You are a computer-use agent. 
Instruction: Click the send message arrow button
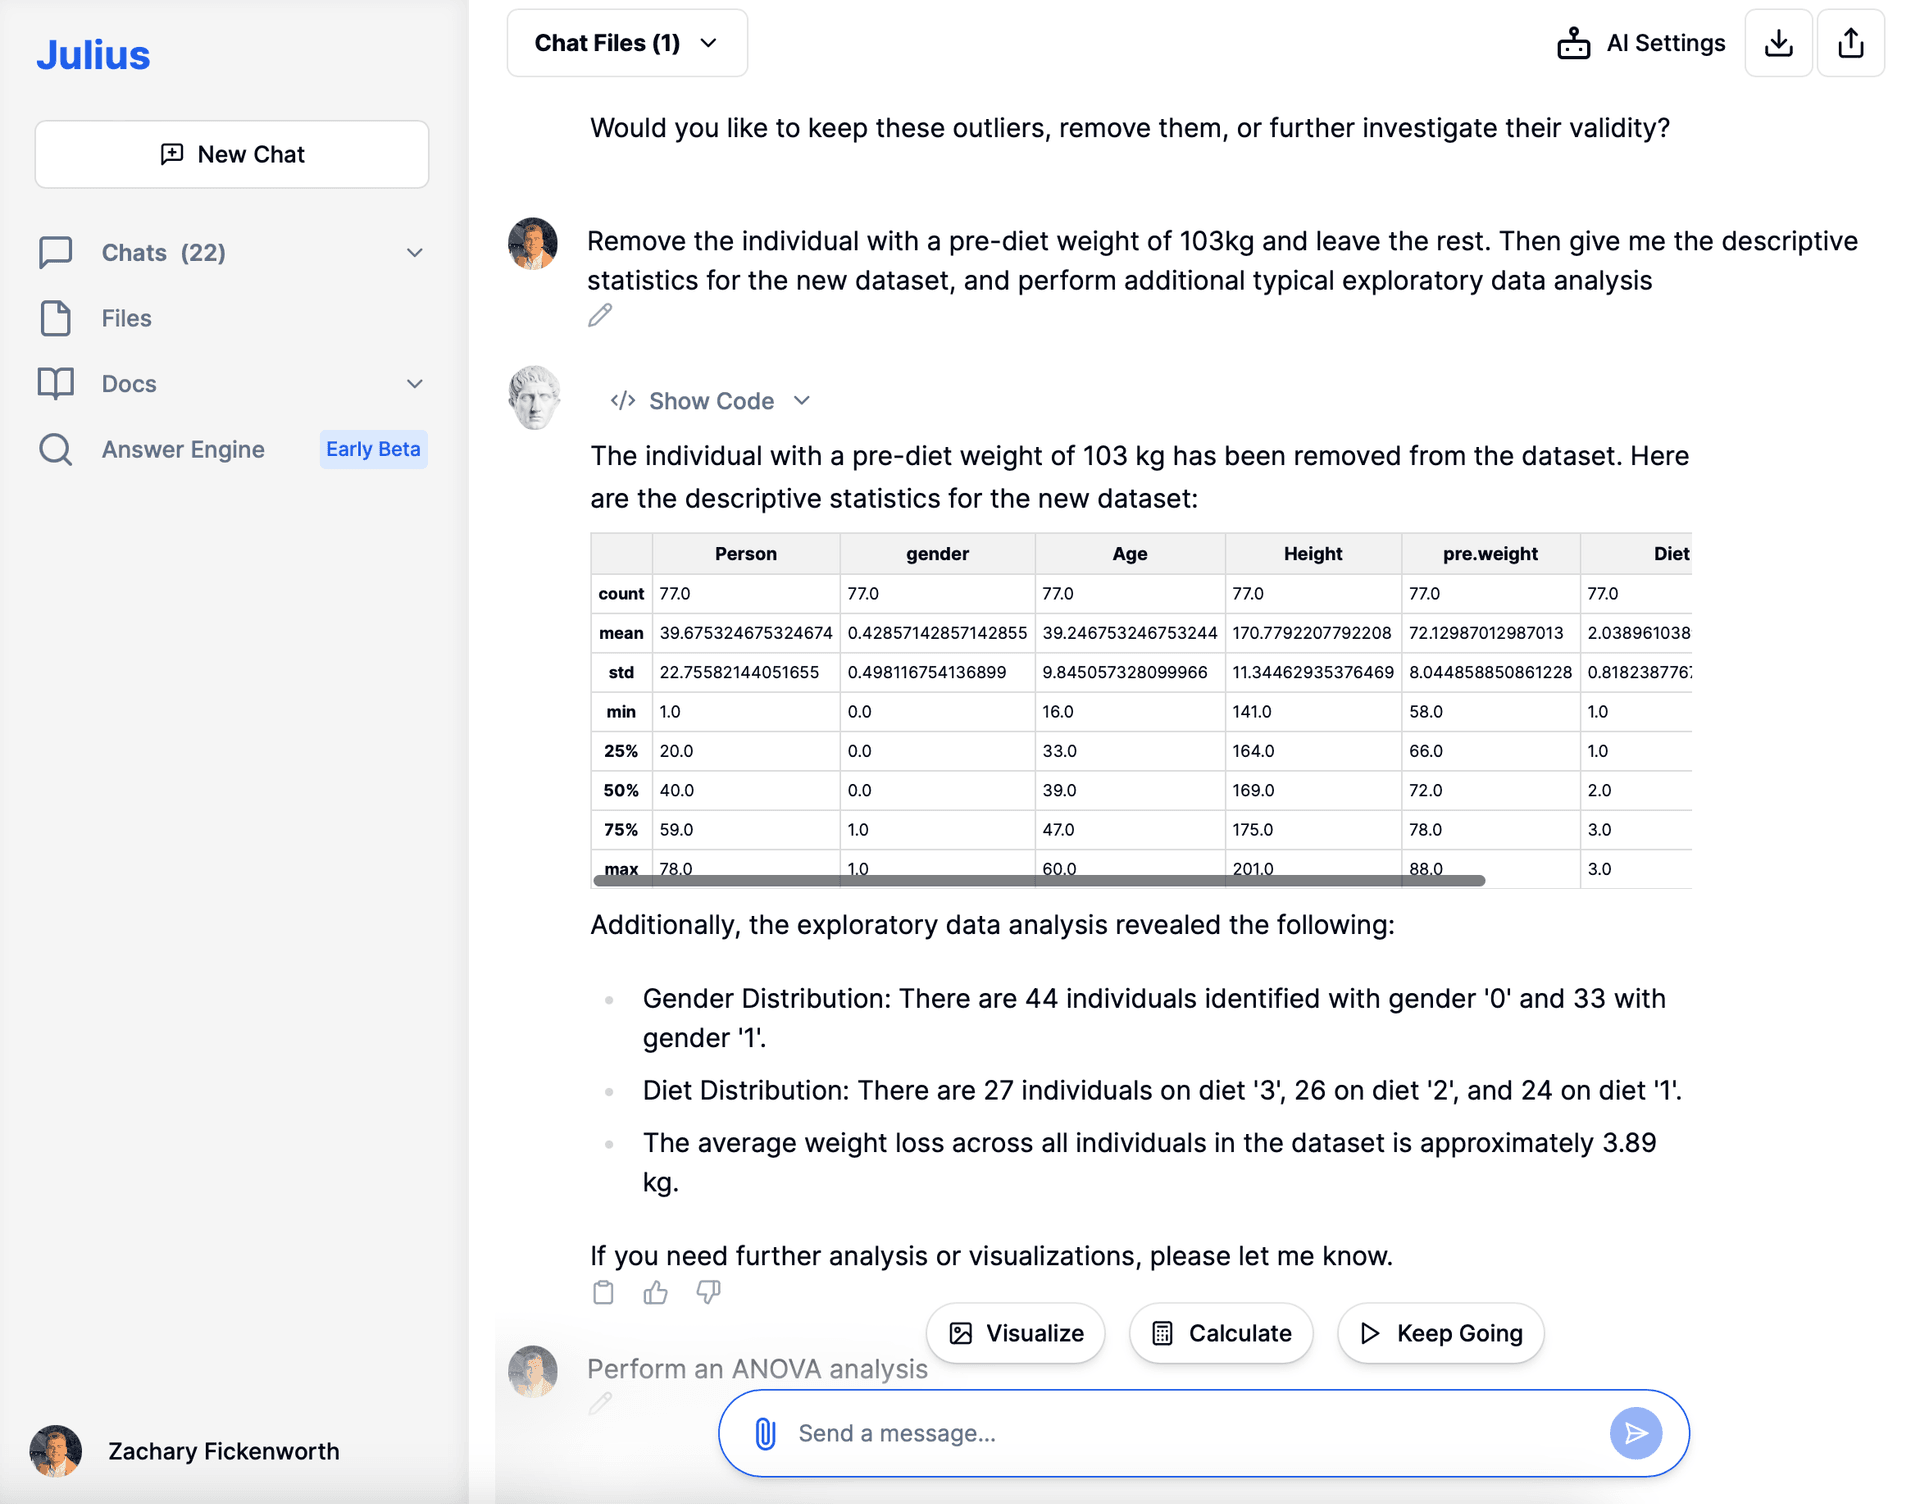[x=1636, y=1433]
